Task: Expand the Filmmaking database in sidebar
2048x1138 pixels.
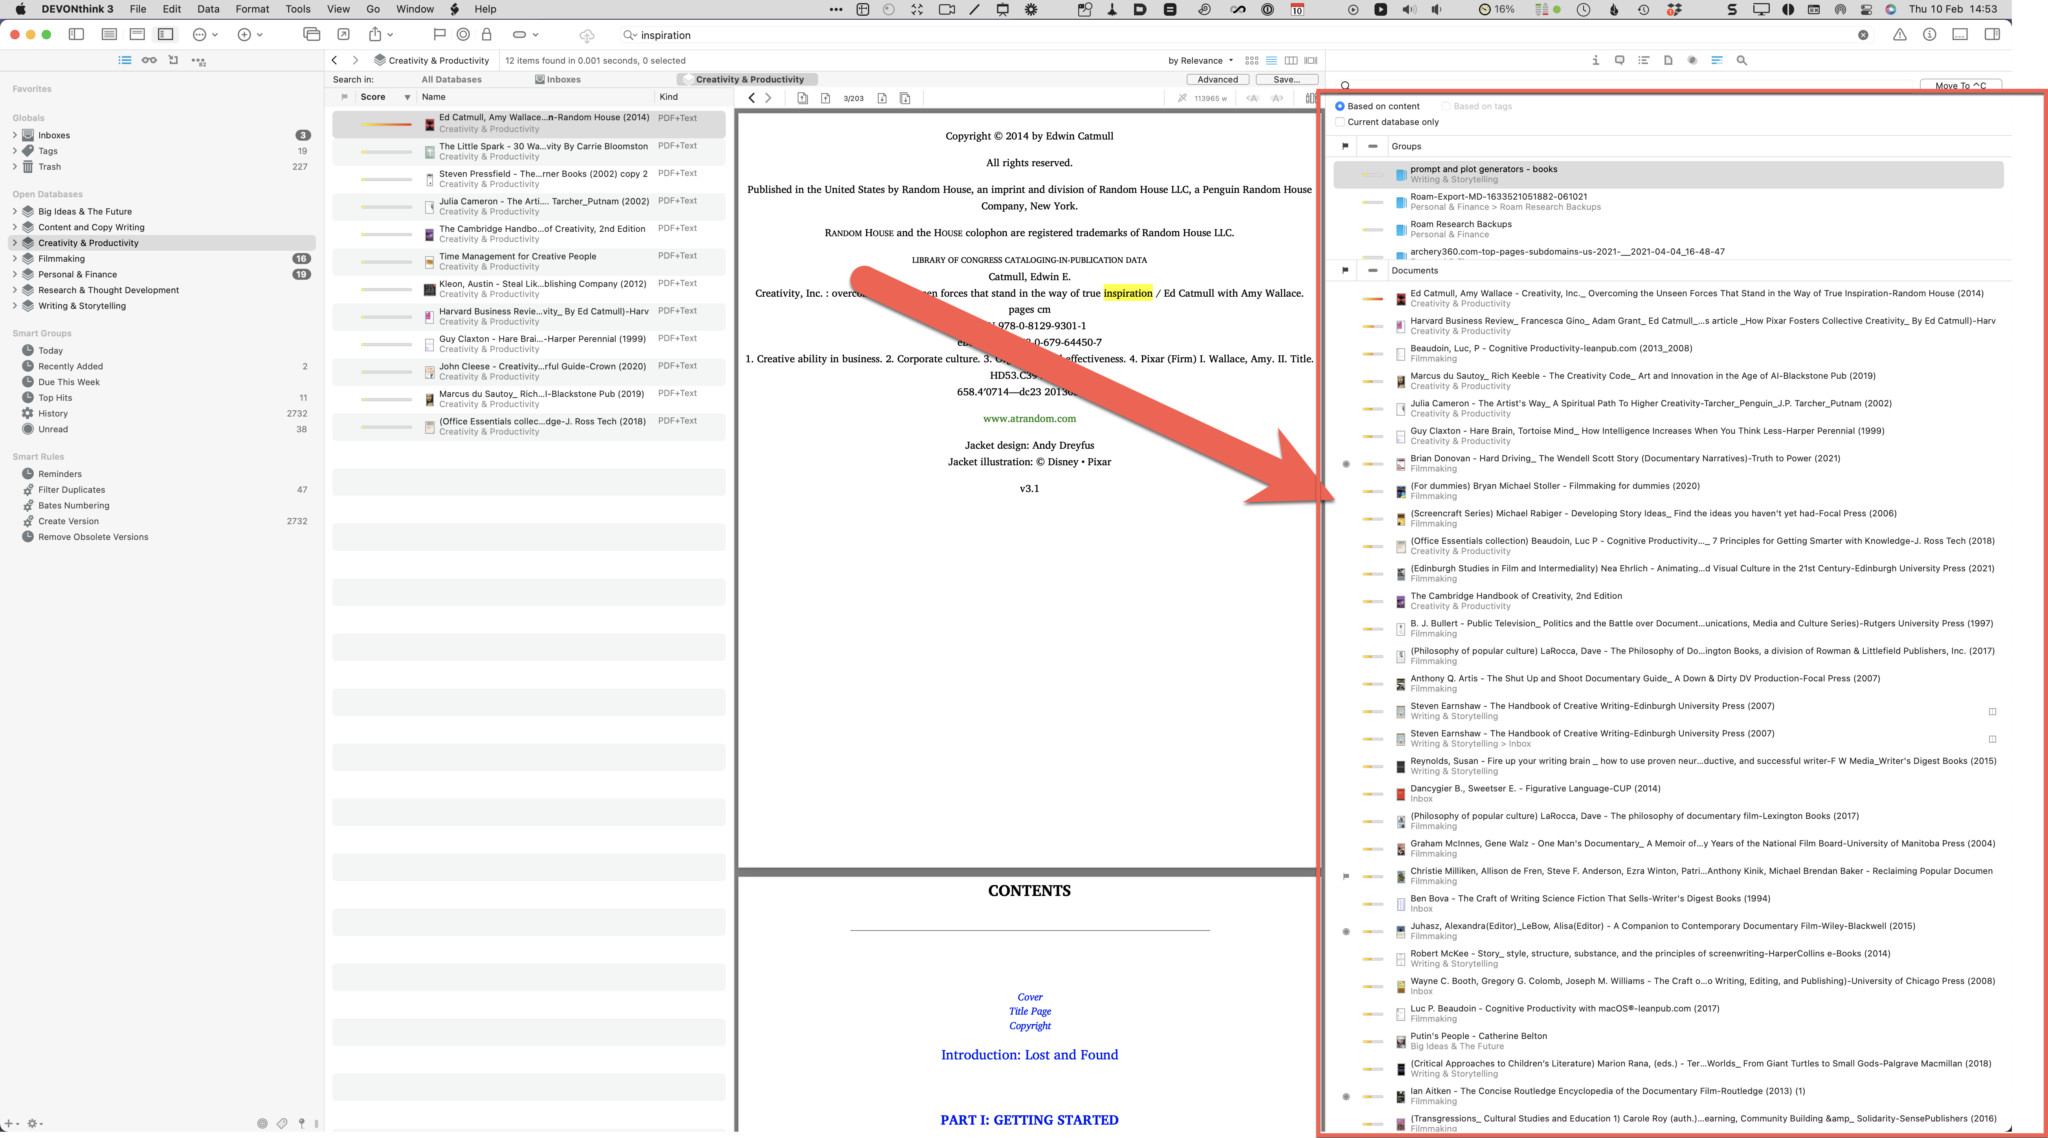Action: point(14,258)
